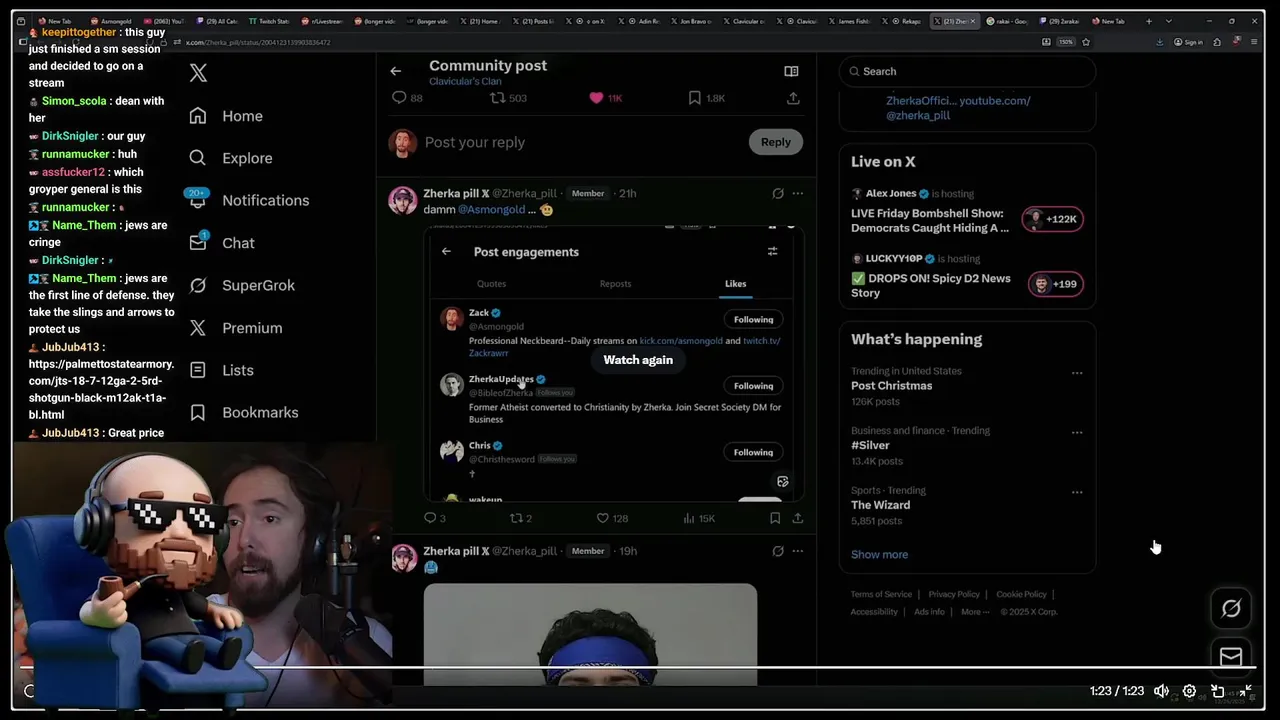Image resolution: width=1280 pixels, height=720 pixels.
Task: Exit fullscreen using the video control
Action: tap(1246, 691)
